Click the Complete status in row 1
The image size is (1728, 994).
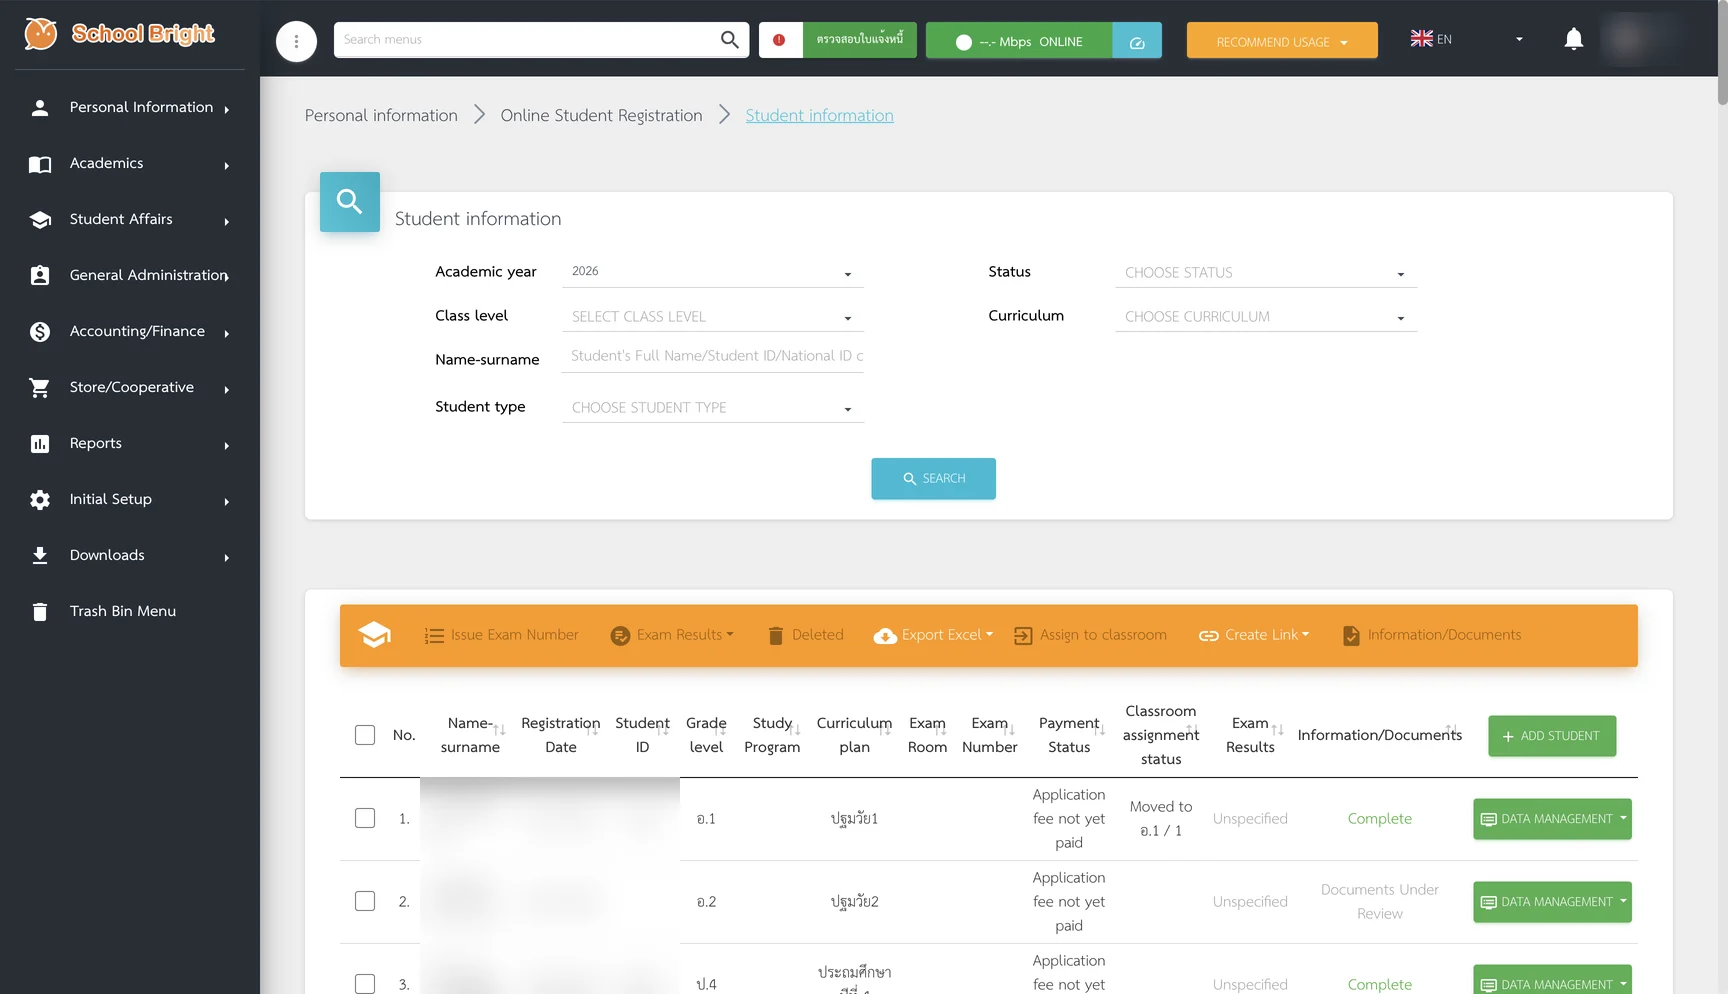pyautogui.click(x=1379, y=819)
